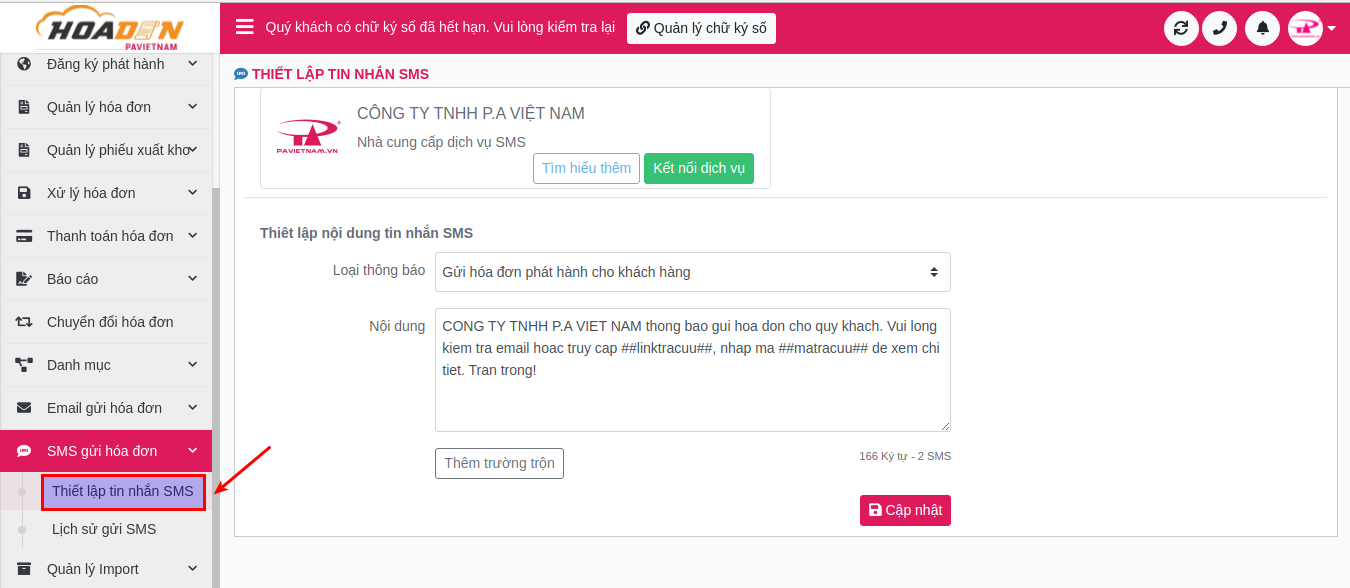Click Tìm hiểu thêm button
The image size is (1350, 588).
586,168
